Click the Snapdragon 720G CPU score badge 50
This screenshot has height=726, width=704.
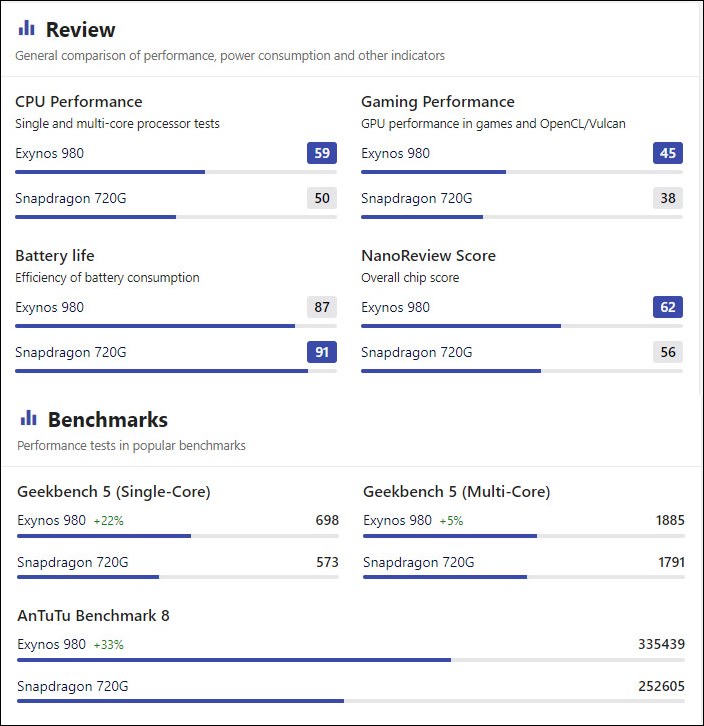pos(322,198)
